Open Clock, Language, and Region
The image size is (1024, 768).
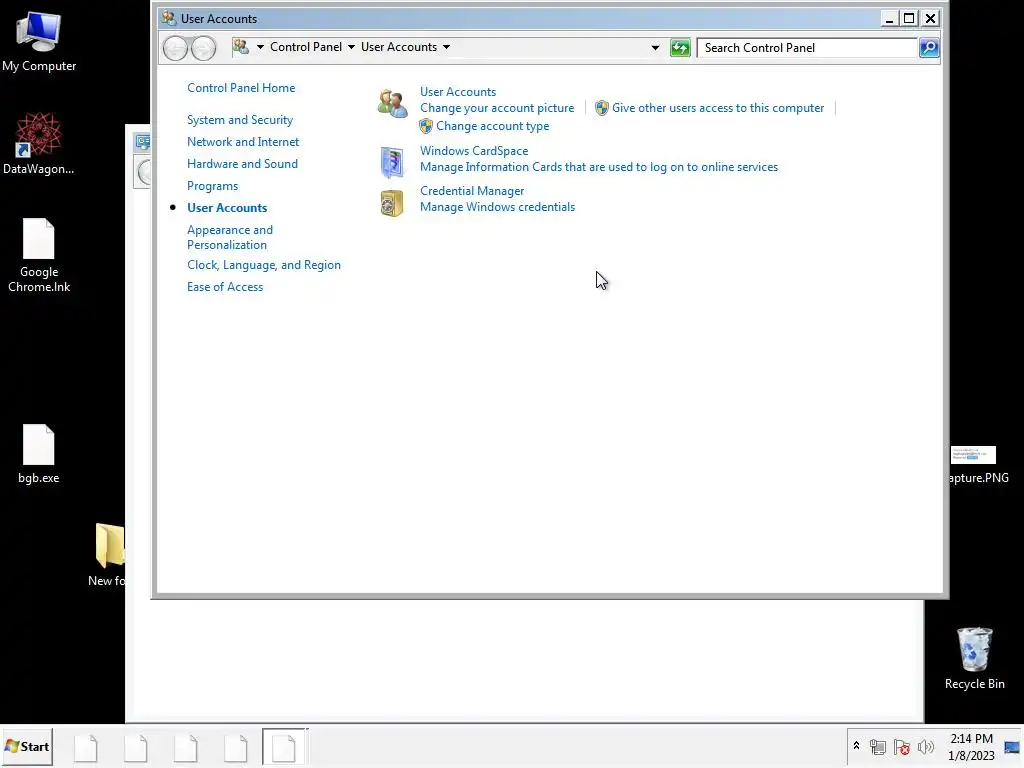tap(264, 265)
